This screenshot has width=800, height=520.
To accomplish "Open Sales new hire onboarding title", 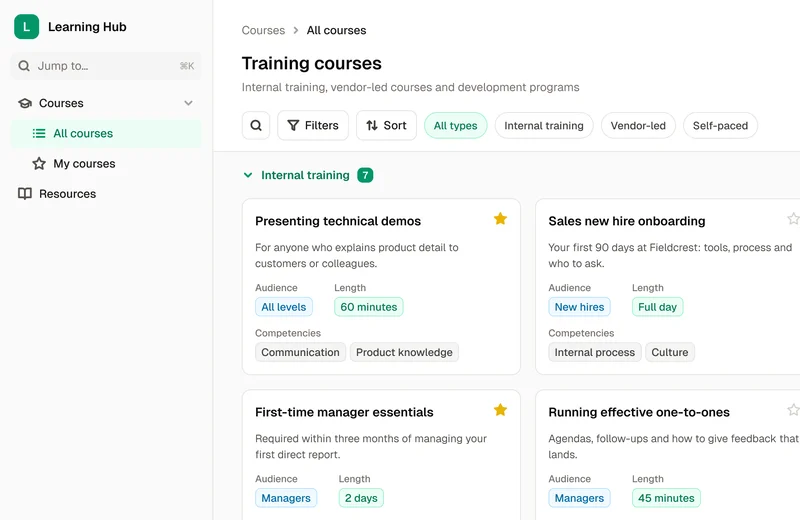I will pos(627,221).
